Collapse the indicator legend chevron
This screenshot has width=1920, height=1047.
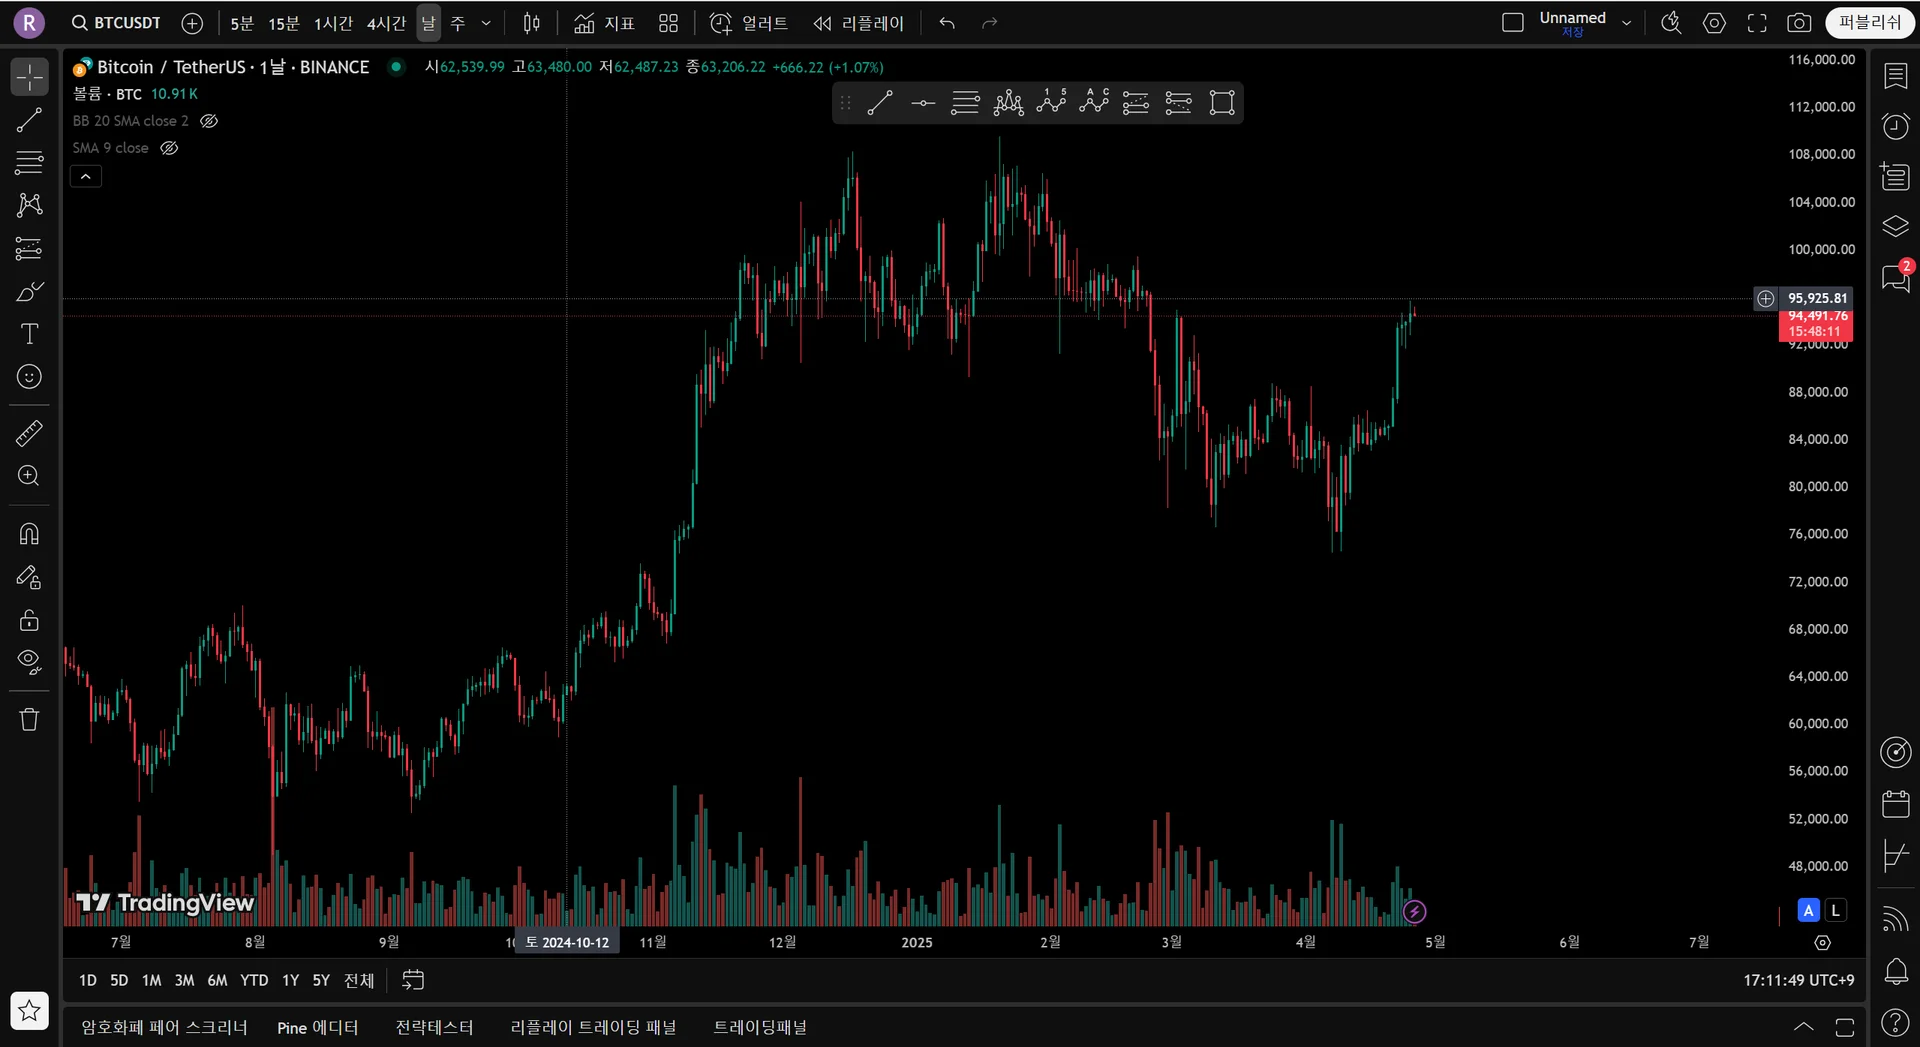(86, 177)
